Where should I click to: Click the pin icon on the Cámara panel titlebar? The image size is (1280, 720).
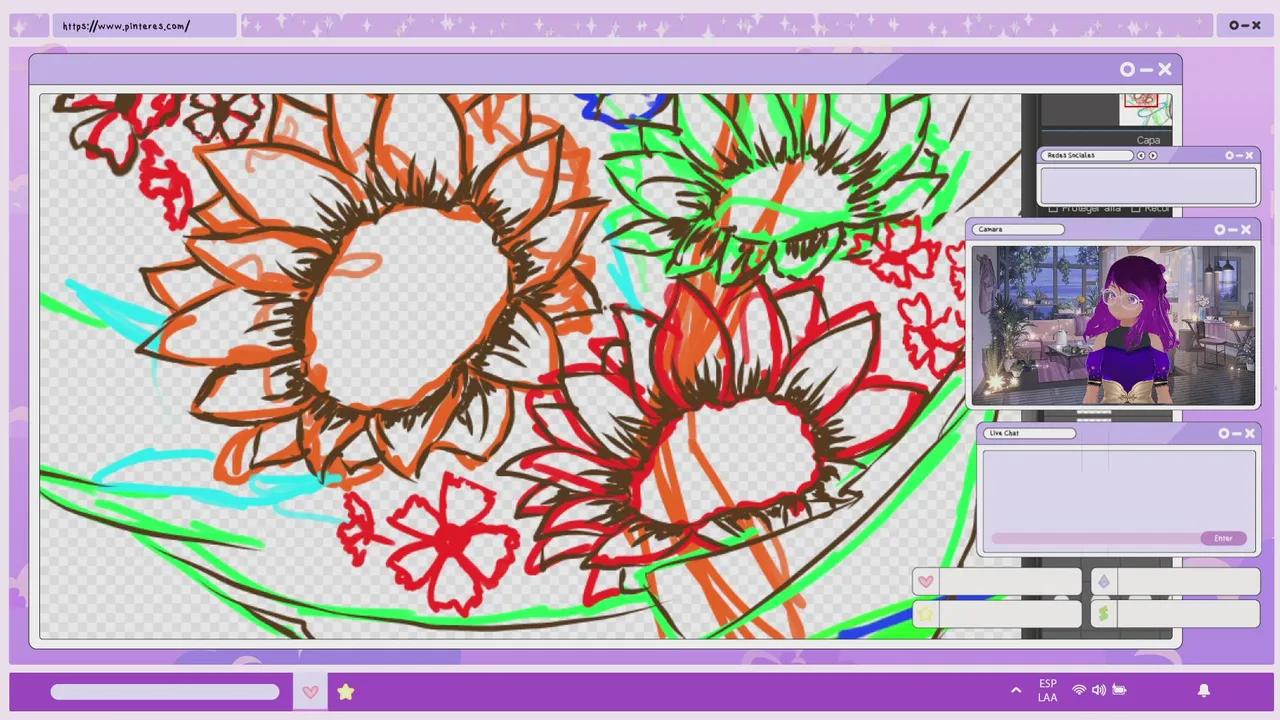click(1221, 229)
